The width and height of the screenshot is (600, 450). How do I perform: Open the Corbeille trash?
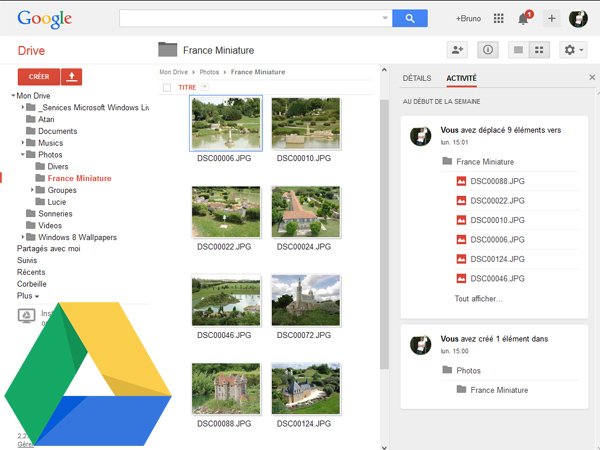[32, 284]
